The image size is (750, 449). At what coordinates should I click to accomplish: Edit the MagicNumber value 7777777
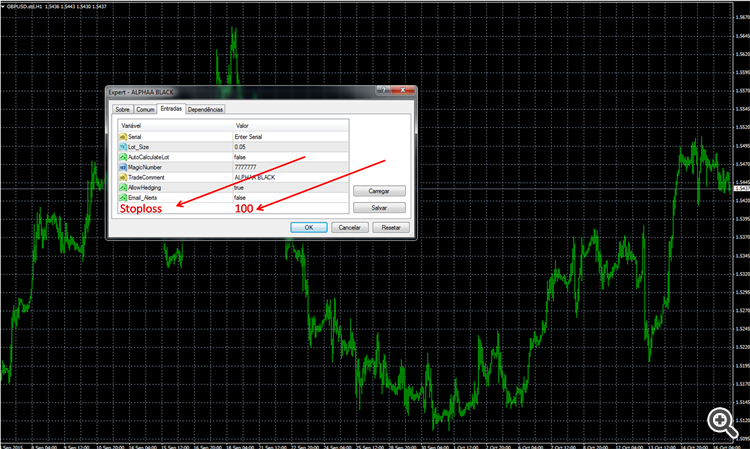291,167
